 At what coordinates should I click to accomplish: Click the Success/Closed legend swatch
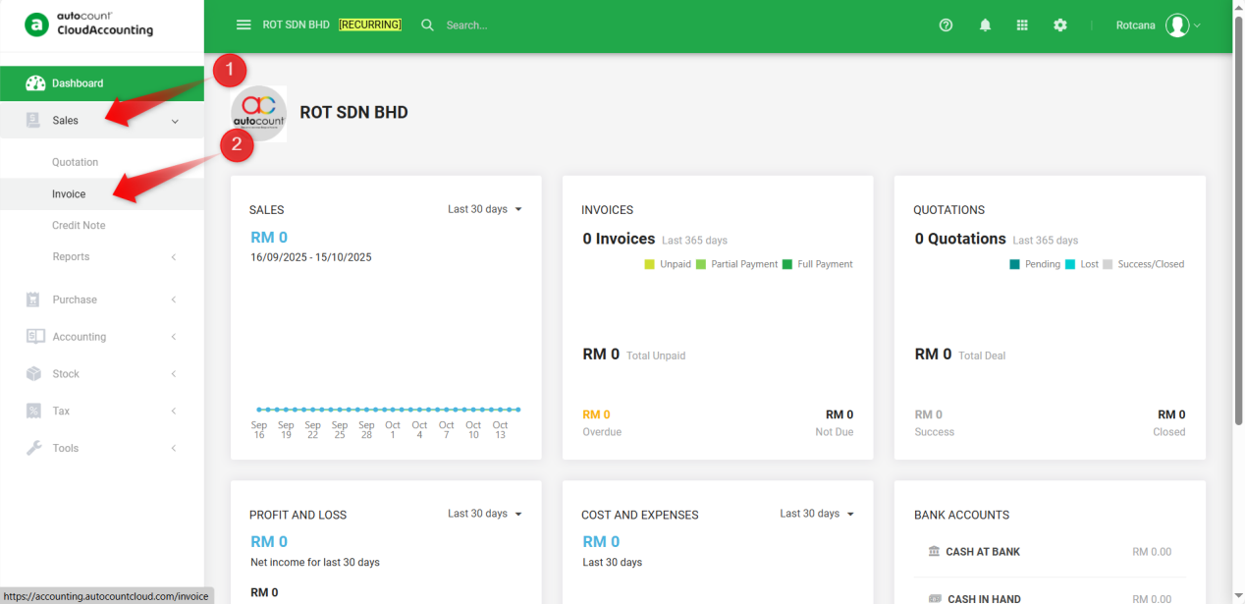coord(1107,264)
